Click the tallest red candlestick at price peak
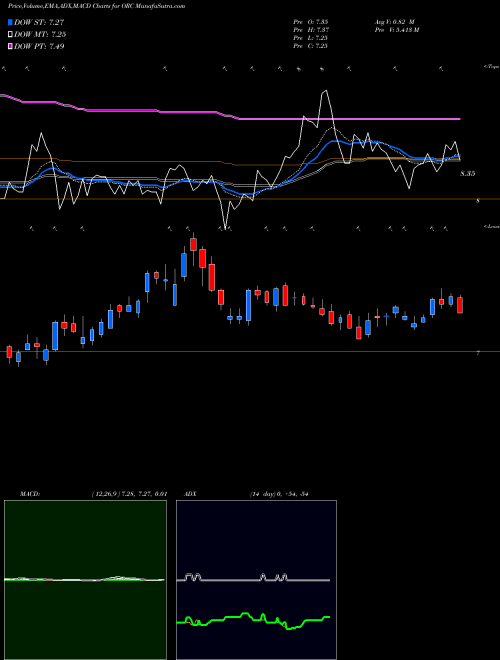 coord(194,244)
